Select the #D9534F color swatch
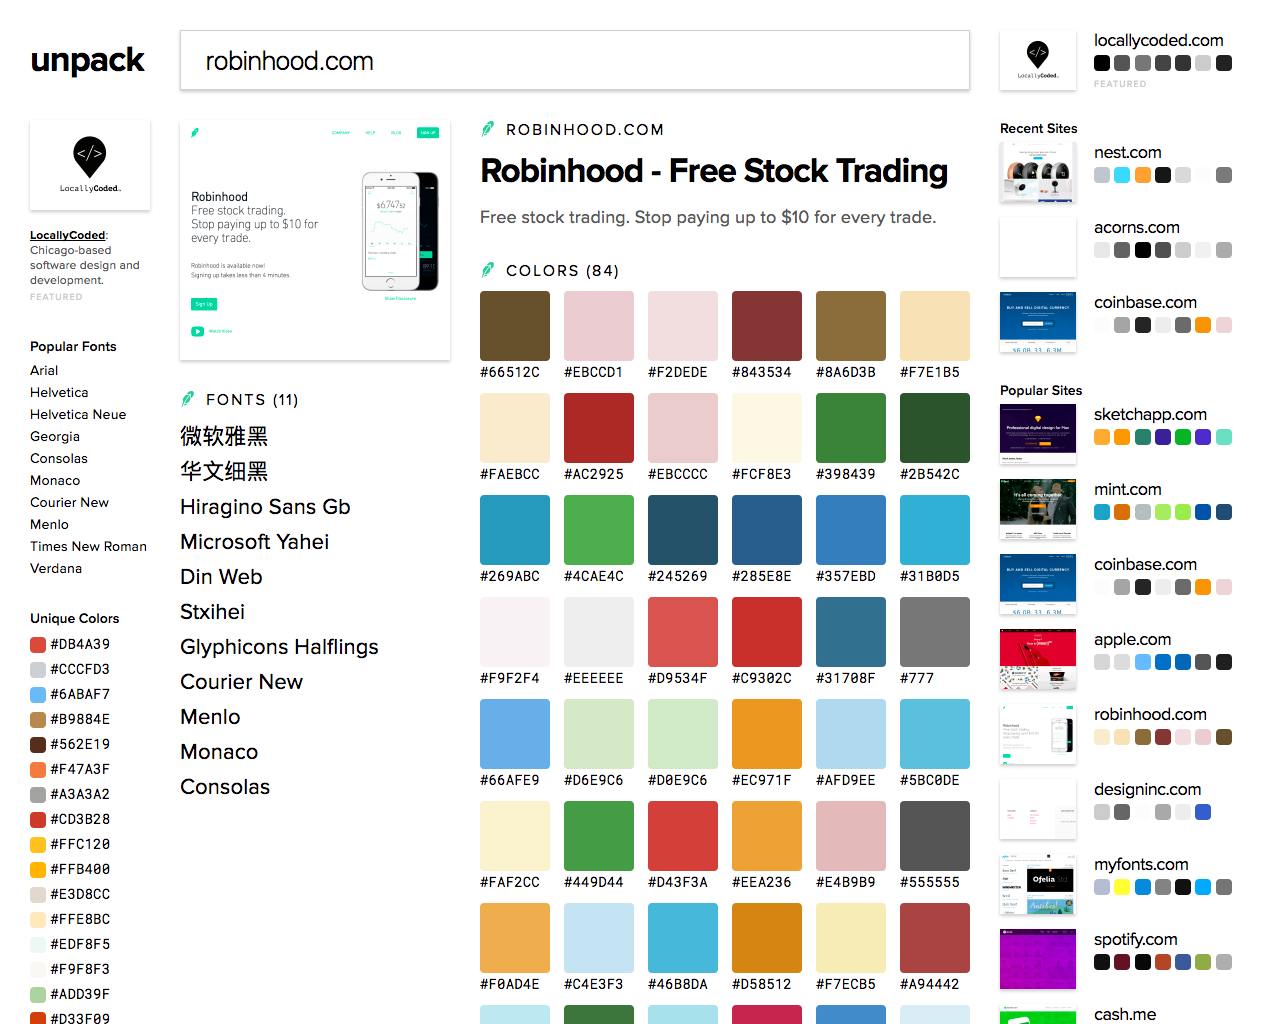This screenshot has width=1280, height=1024. pos(683,632)
